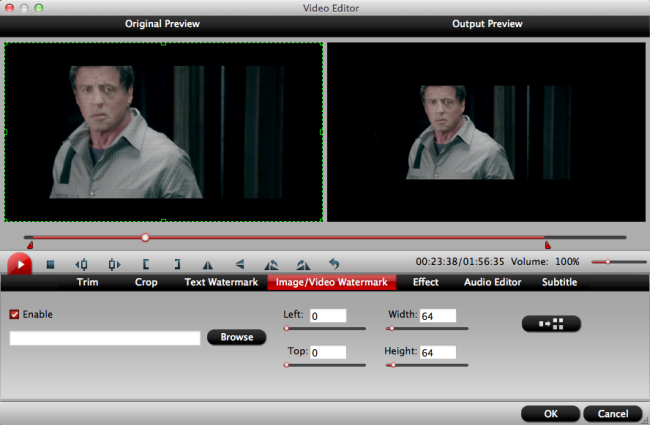The width and height of the screenshot is (650, 425).
Task: Set trim start with left bracket icon
Action: click(146, 264)
